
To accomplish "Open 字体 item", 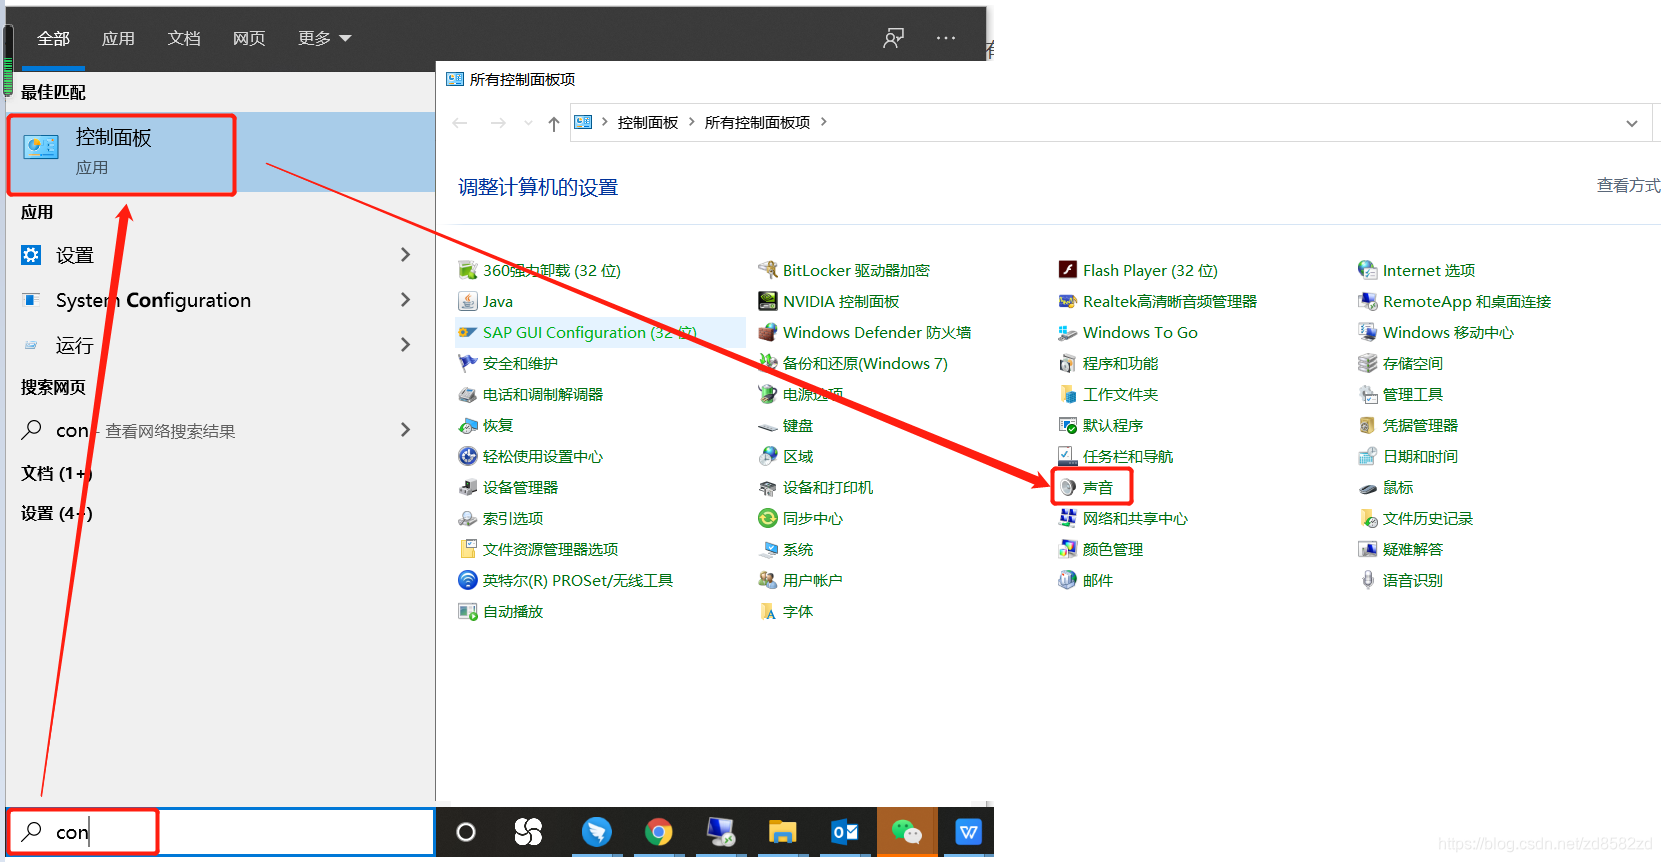I will (786, 612).
